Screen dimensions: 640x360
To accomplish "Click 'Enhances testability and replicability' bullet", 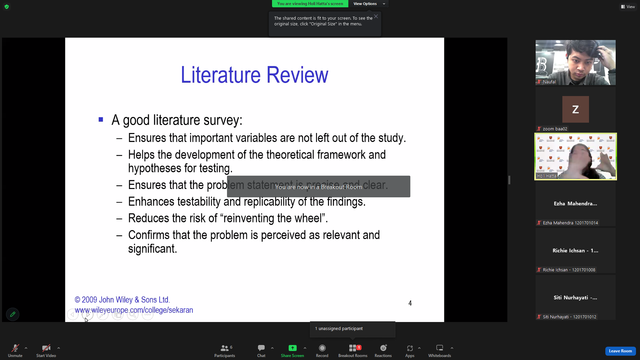I will [x=247, y=202].
